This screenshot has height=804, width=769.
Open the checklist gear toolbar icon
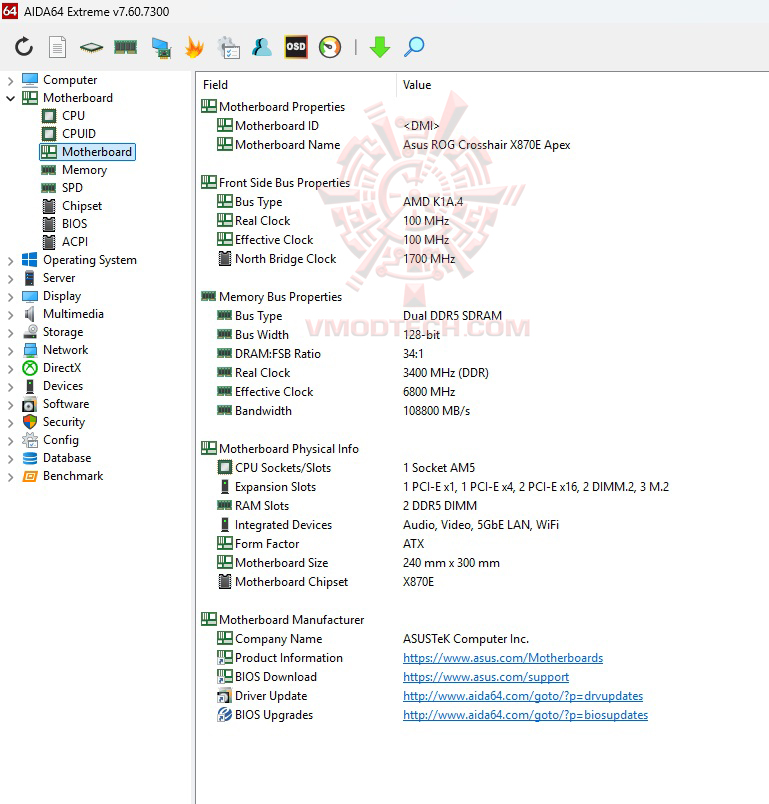pos(229,47)
